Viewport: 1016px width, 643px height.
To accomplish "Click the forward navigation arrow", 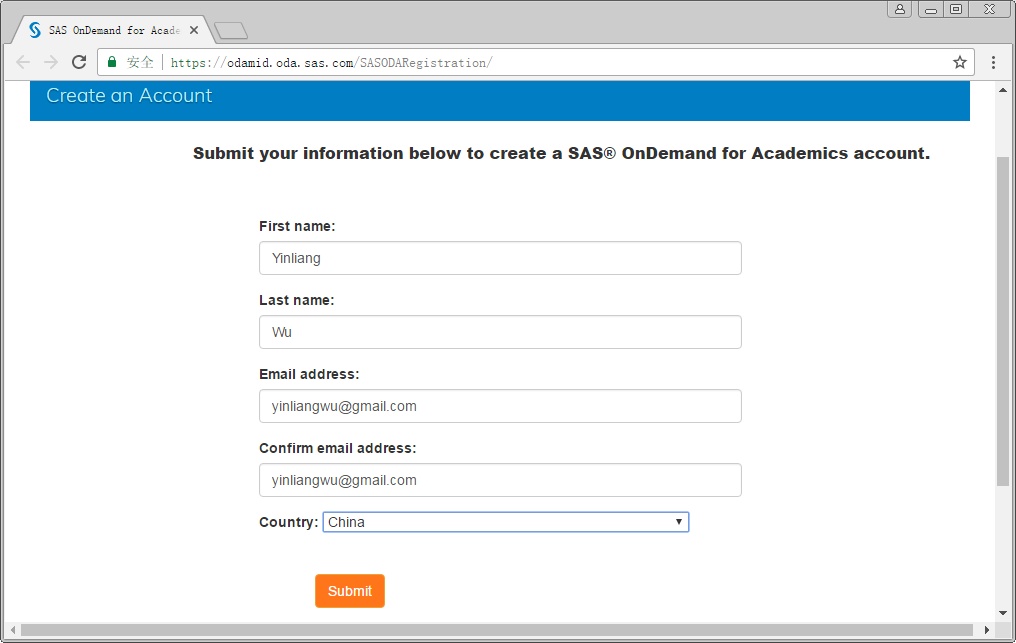I will [50, 61].
